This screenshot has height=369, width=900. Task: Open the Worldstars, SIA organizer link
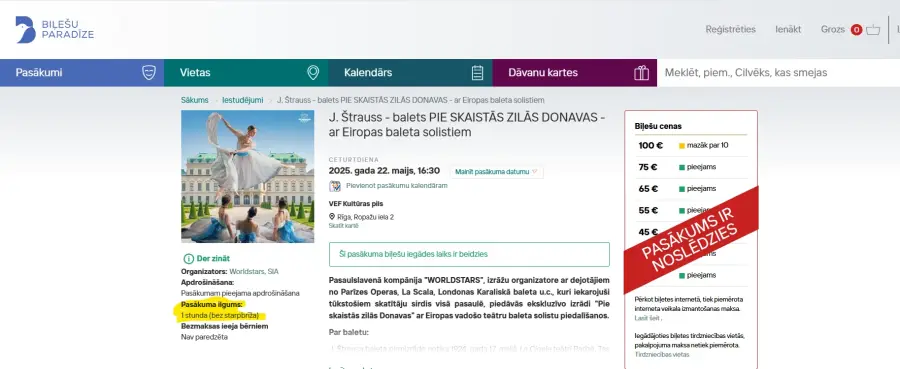click(254, 271)
